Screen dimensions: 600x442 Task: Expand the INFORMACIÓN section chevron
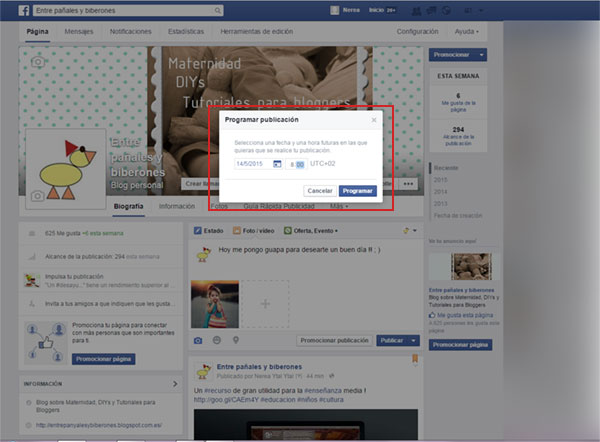pos(175,383)
